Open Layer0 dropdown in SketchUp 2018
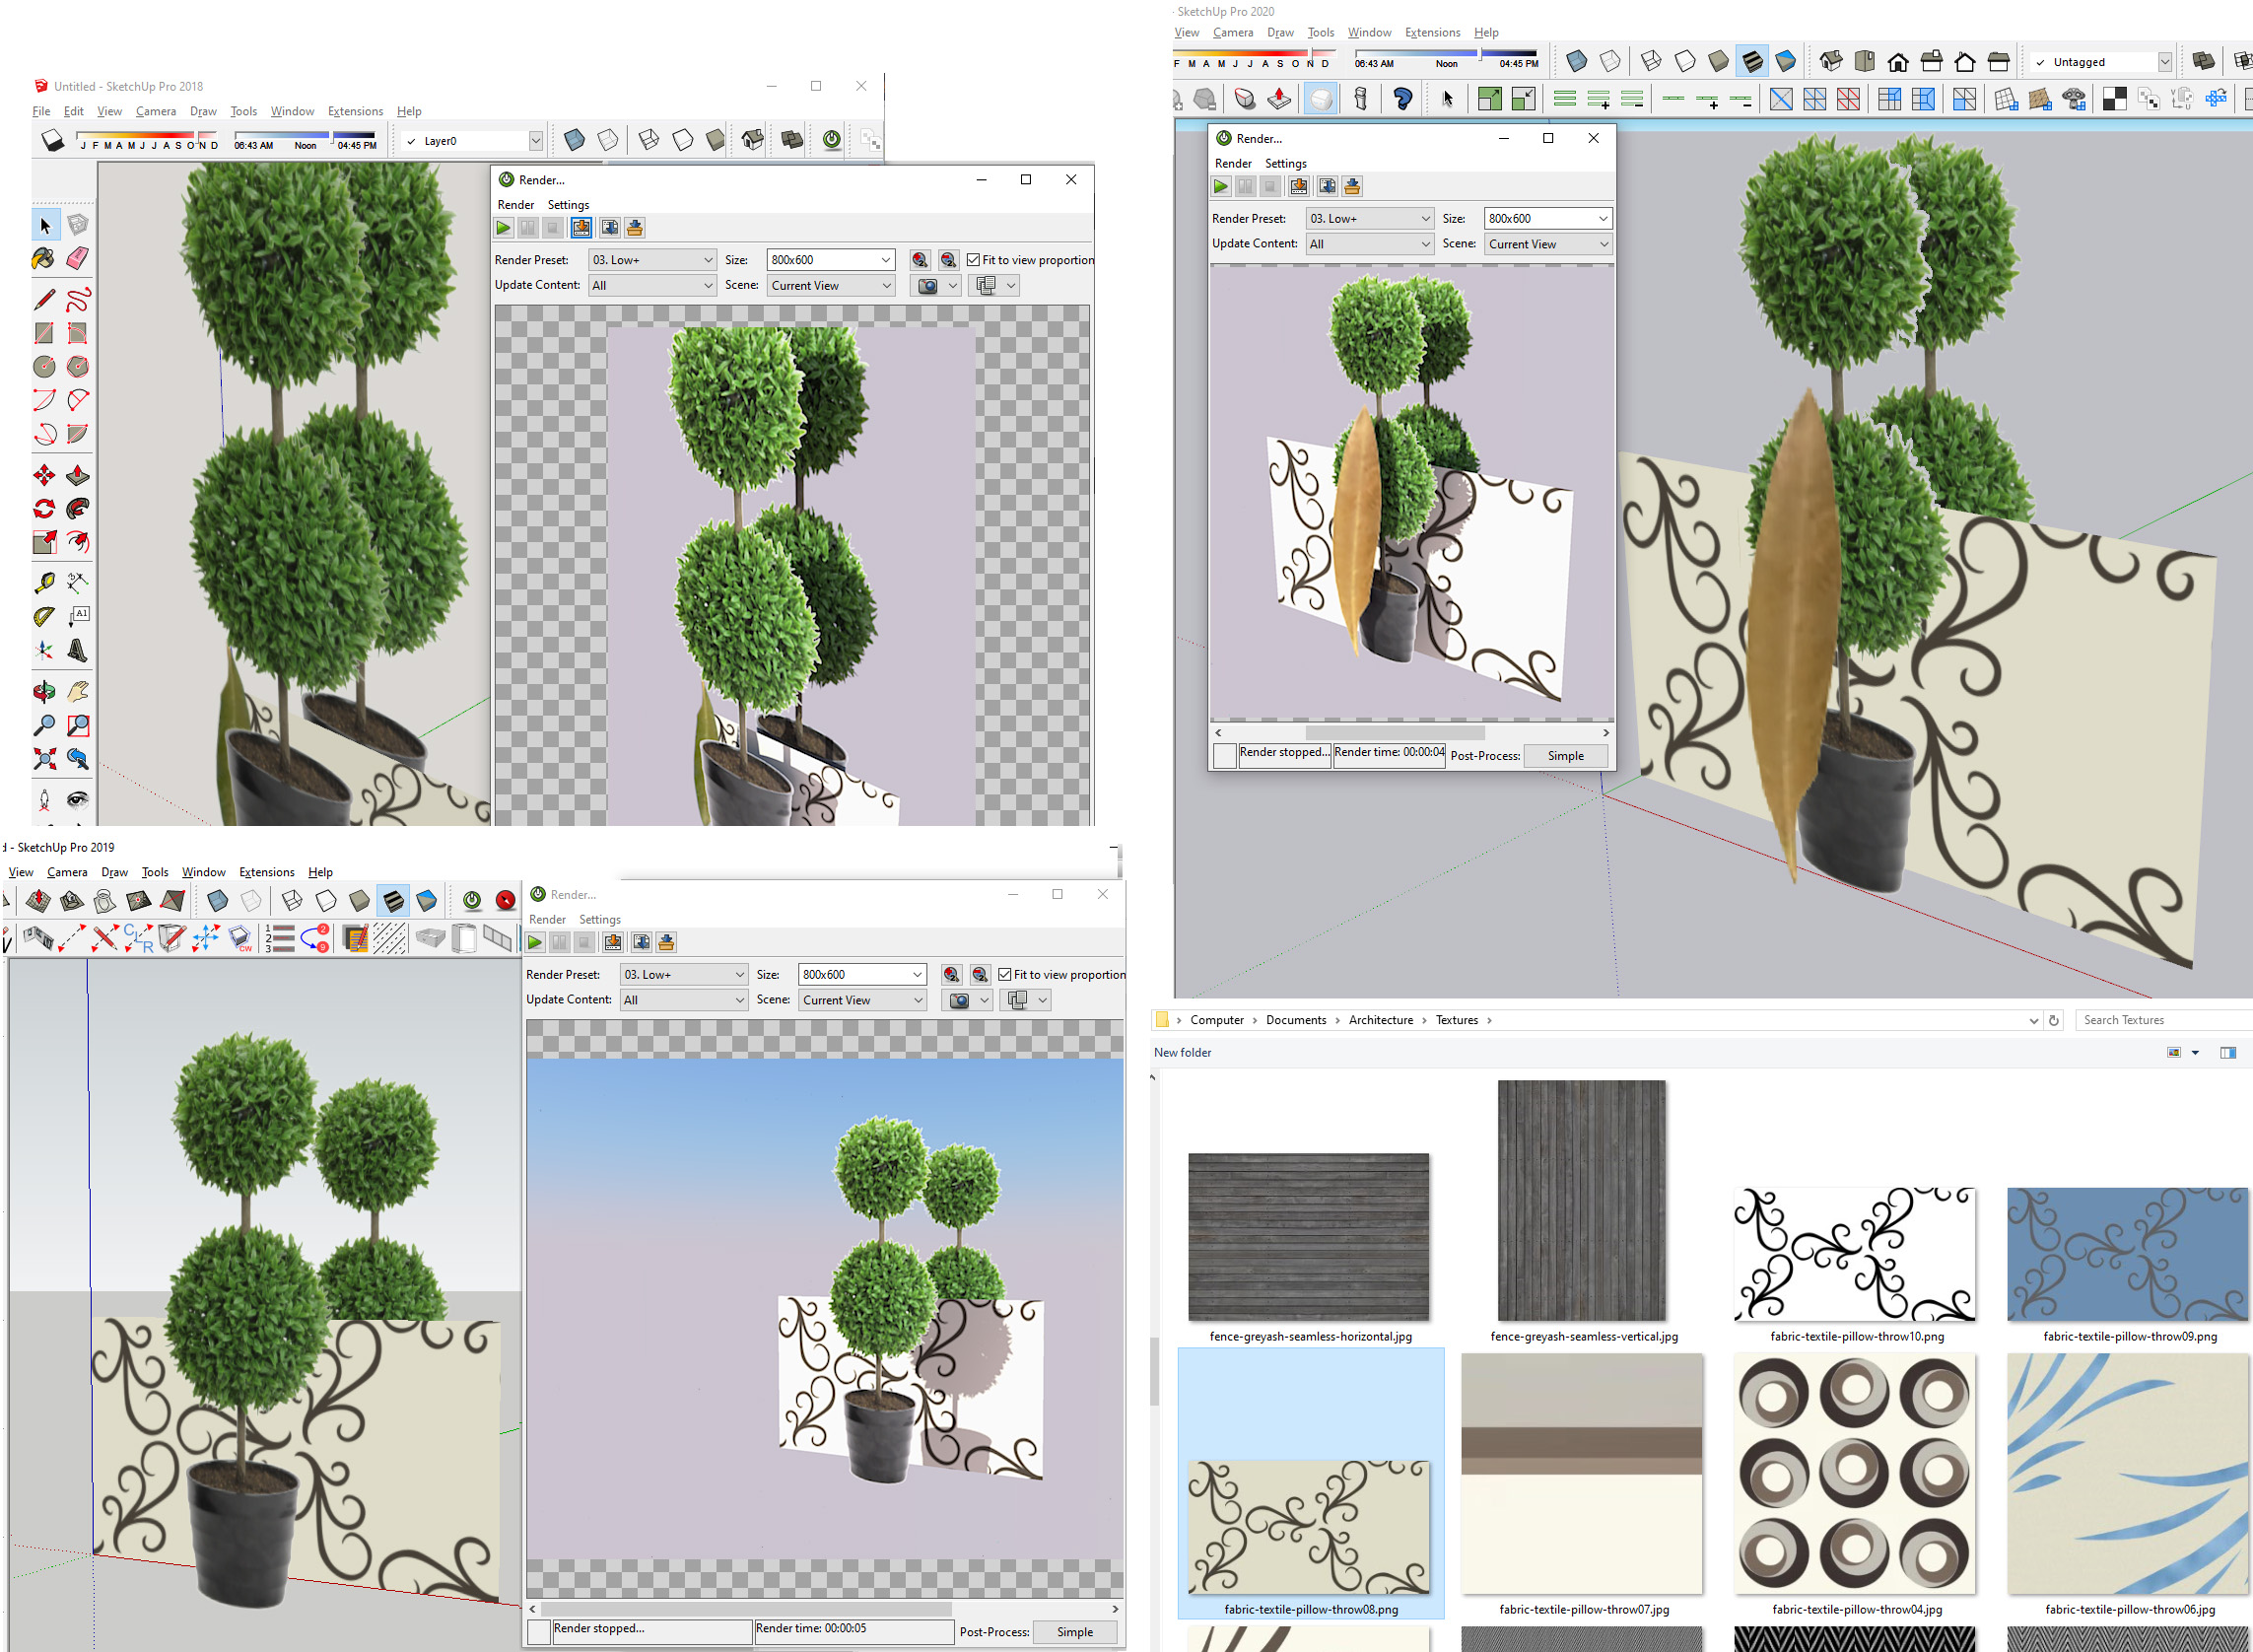The height and width of the screenshot is (1652, 2253). pyautogui.click(x=536, y=141)
